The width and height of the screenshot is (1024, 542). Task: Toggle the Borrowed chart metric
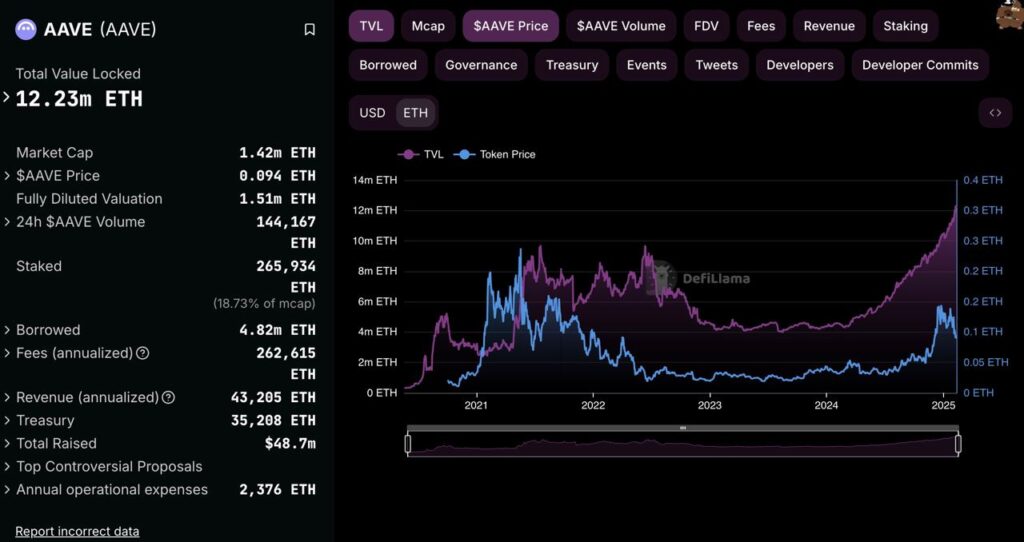[388, 65]
